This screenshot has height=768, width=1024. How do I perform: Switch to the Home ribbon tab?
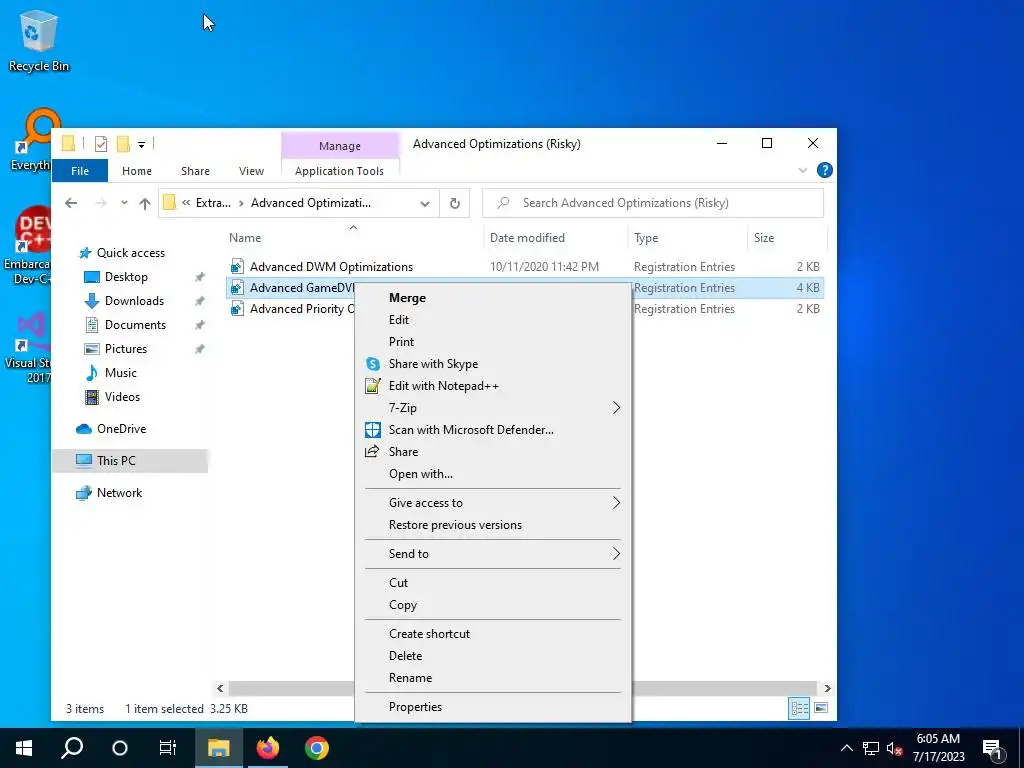coord(136,171)
